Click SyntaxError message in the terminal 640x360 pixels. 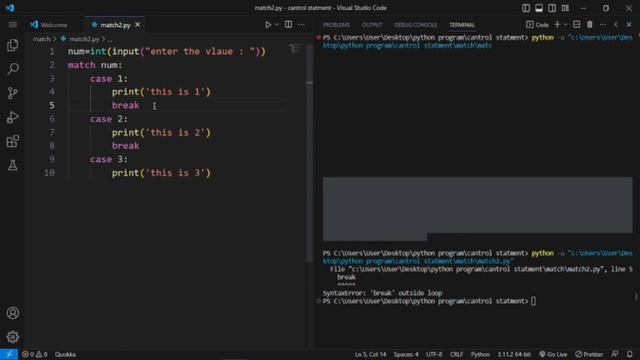[382, 293]
